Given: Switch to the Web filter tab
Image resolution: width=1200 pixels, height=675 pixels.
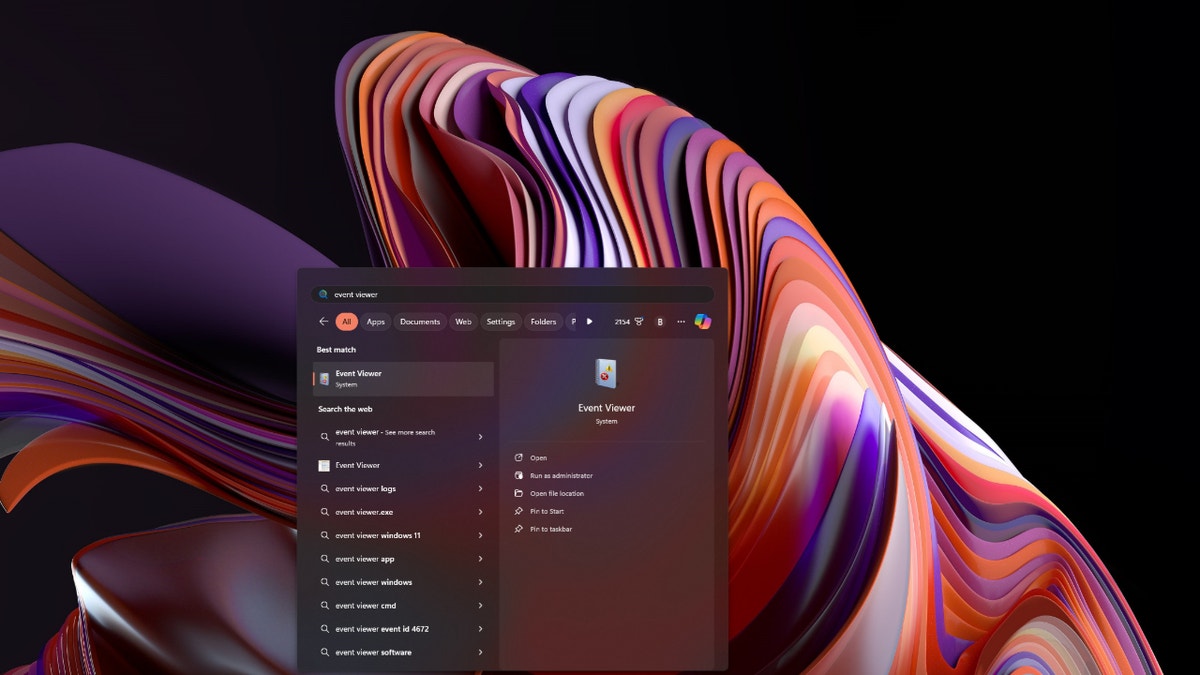Looking at the screenshot, I should (463, 322).
